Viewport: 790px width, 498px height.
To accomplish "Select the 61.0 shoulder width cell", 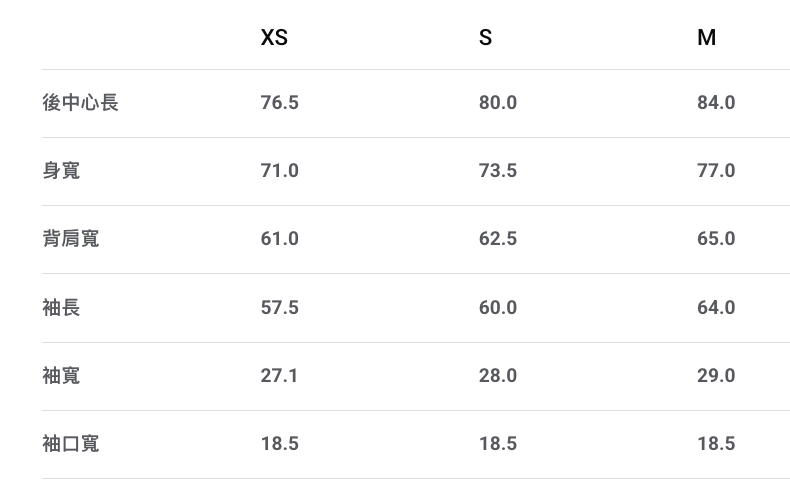I will point(279,238).
